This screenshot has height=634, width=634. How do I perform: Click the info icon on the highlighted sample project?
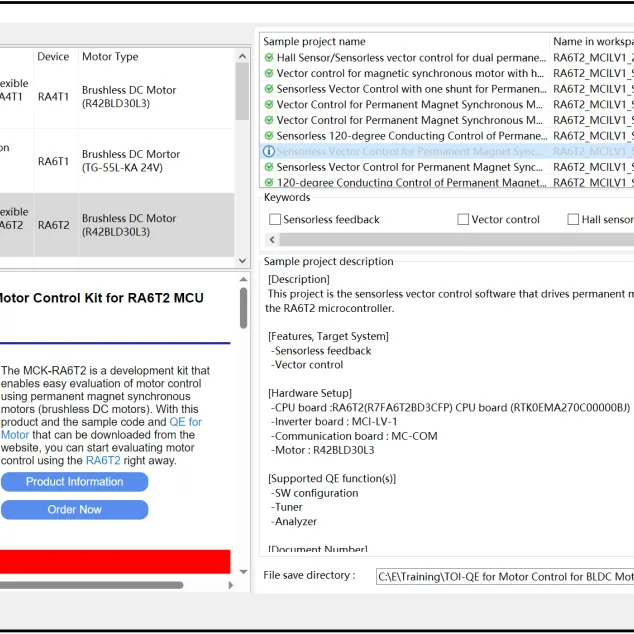point(268,151)
